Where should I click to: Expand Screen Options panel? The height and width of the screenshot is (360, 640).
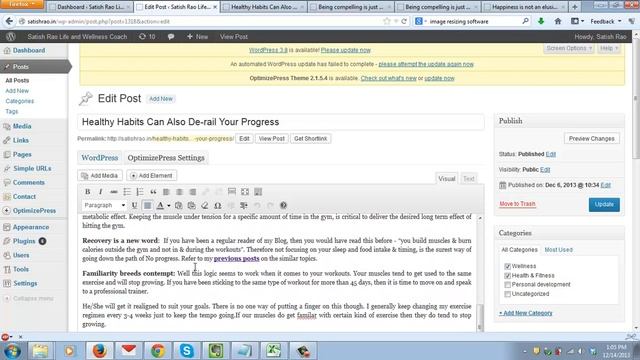(x=569, y=48)
